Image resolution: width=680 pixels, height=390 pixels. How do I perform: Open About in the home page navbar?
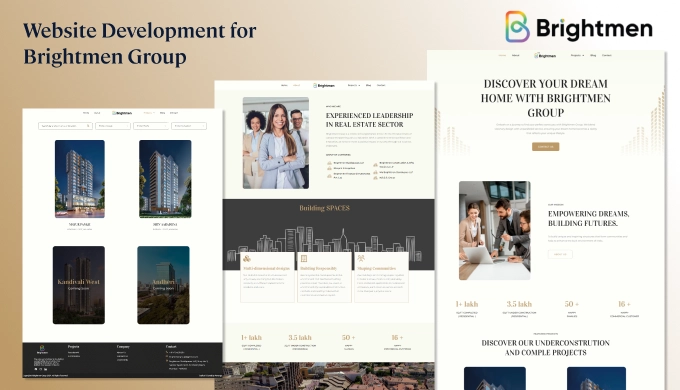[515, 56]
